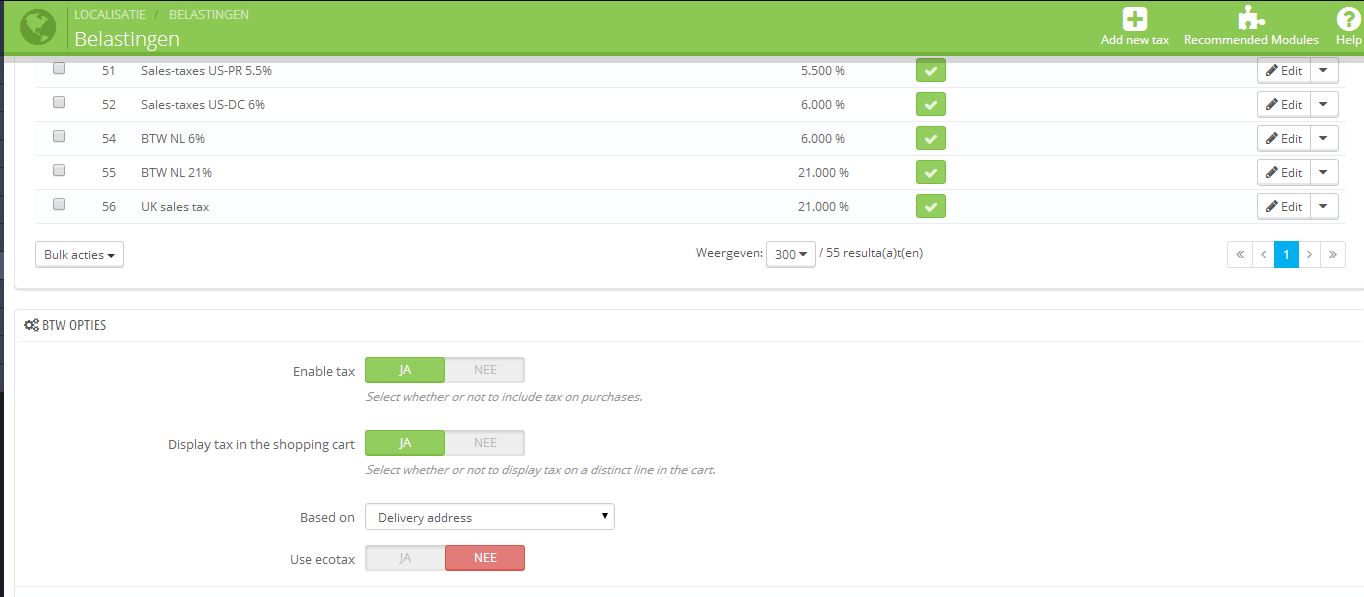Click tax name BTW NL 6%
The height and width of the screenshot is (597, 1364).
pos(173,139)
